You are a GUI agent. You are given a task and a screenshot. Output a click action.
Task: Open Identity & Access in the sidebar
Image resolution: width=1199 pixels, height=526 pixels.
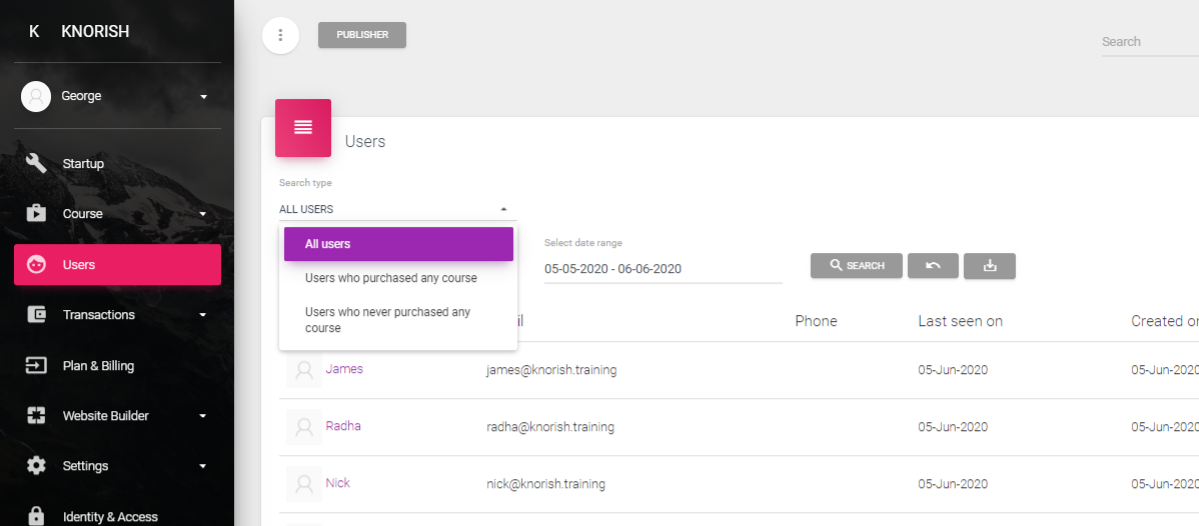click(117, 515)
